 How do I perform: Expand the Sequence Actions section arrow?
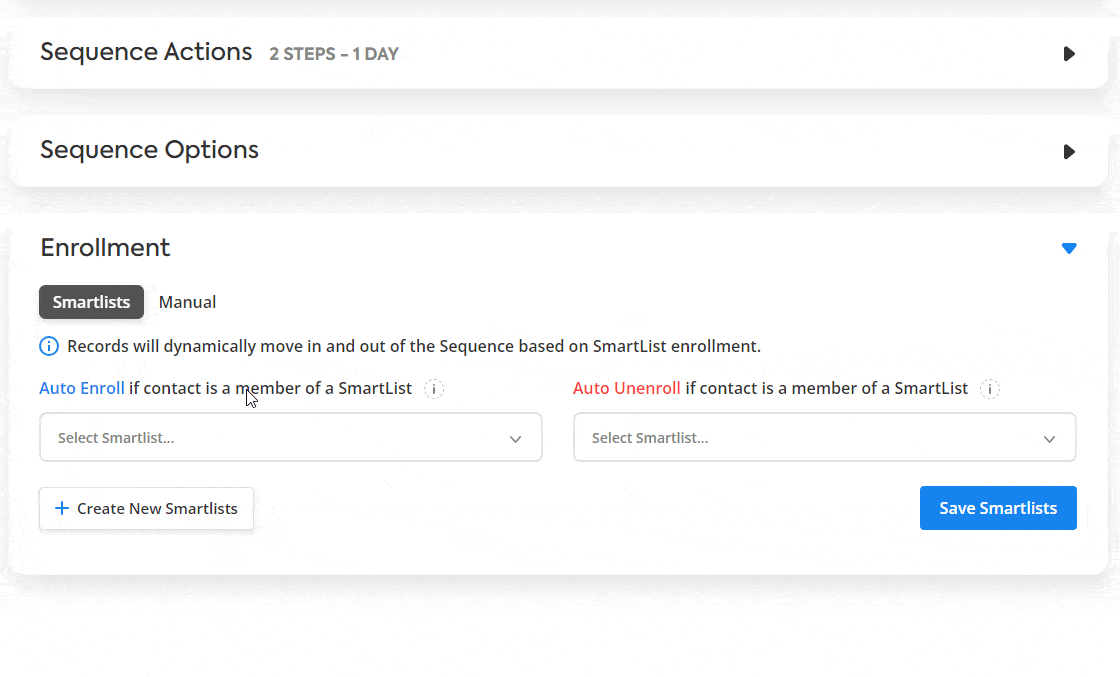click(x=1069, y=54)
